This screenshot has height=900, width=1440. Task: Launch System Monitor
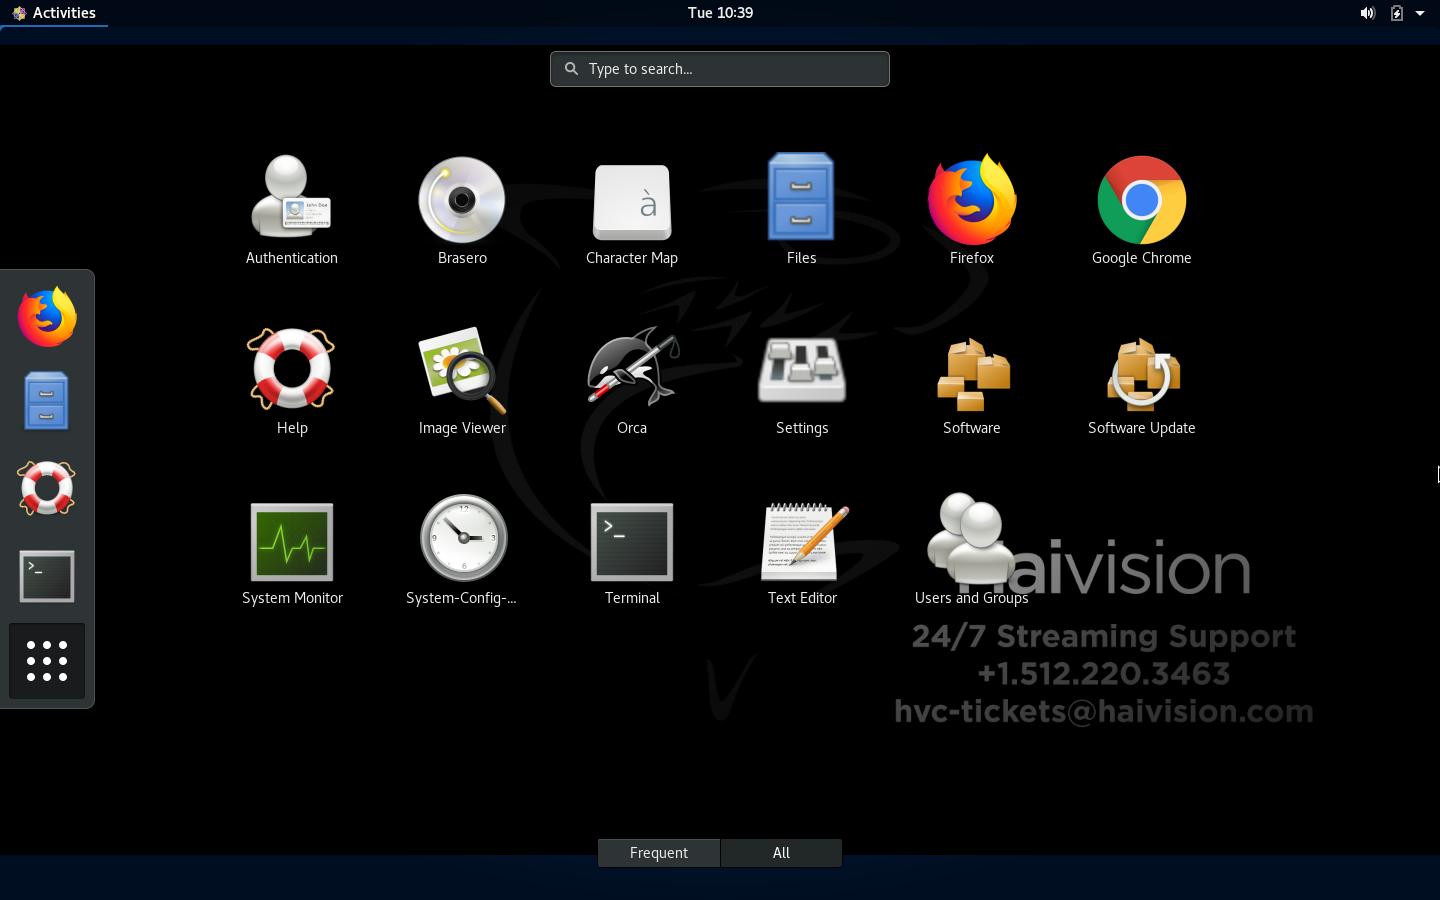291,540
